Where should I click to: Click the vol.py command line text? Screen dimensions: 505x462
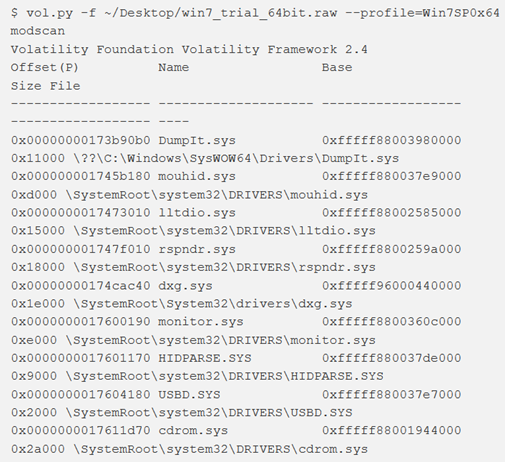(255, 13)
